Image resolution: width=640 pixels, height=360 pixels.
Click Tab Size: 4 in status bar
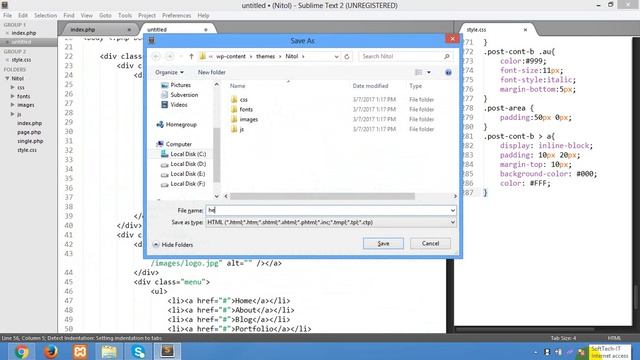[563, 338]
